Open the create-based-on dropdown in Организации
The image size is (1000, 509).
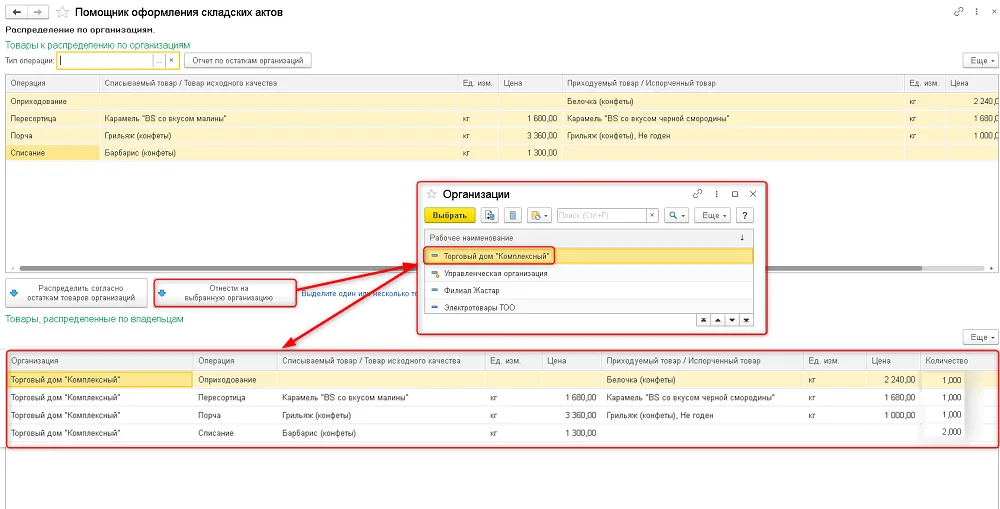(x=539, y=216)
